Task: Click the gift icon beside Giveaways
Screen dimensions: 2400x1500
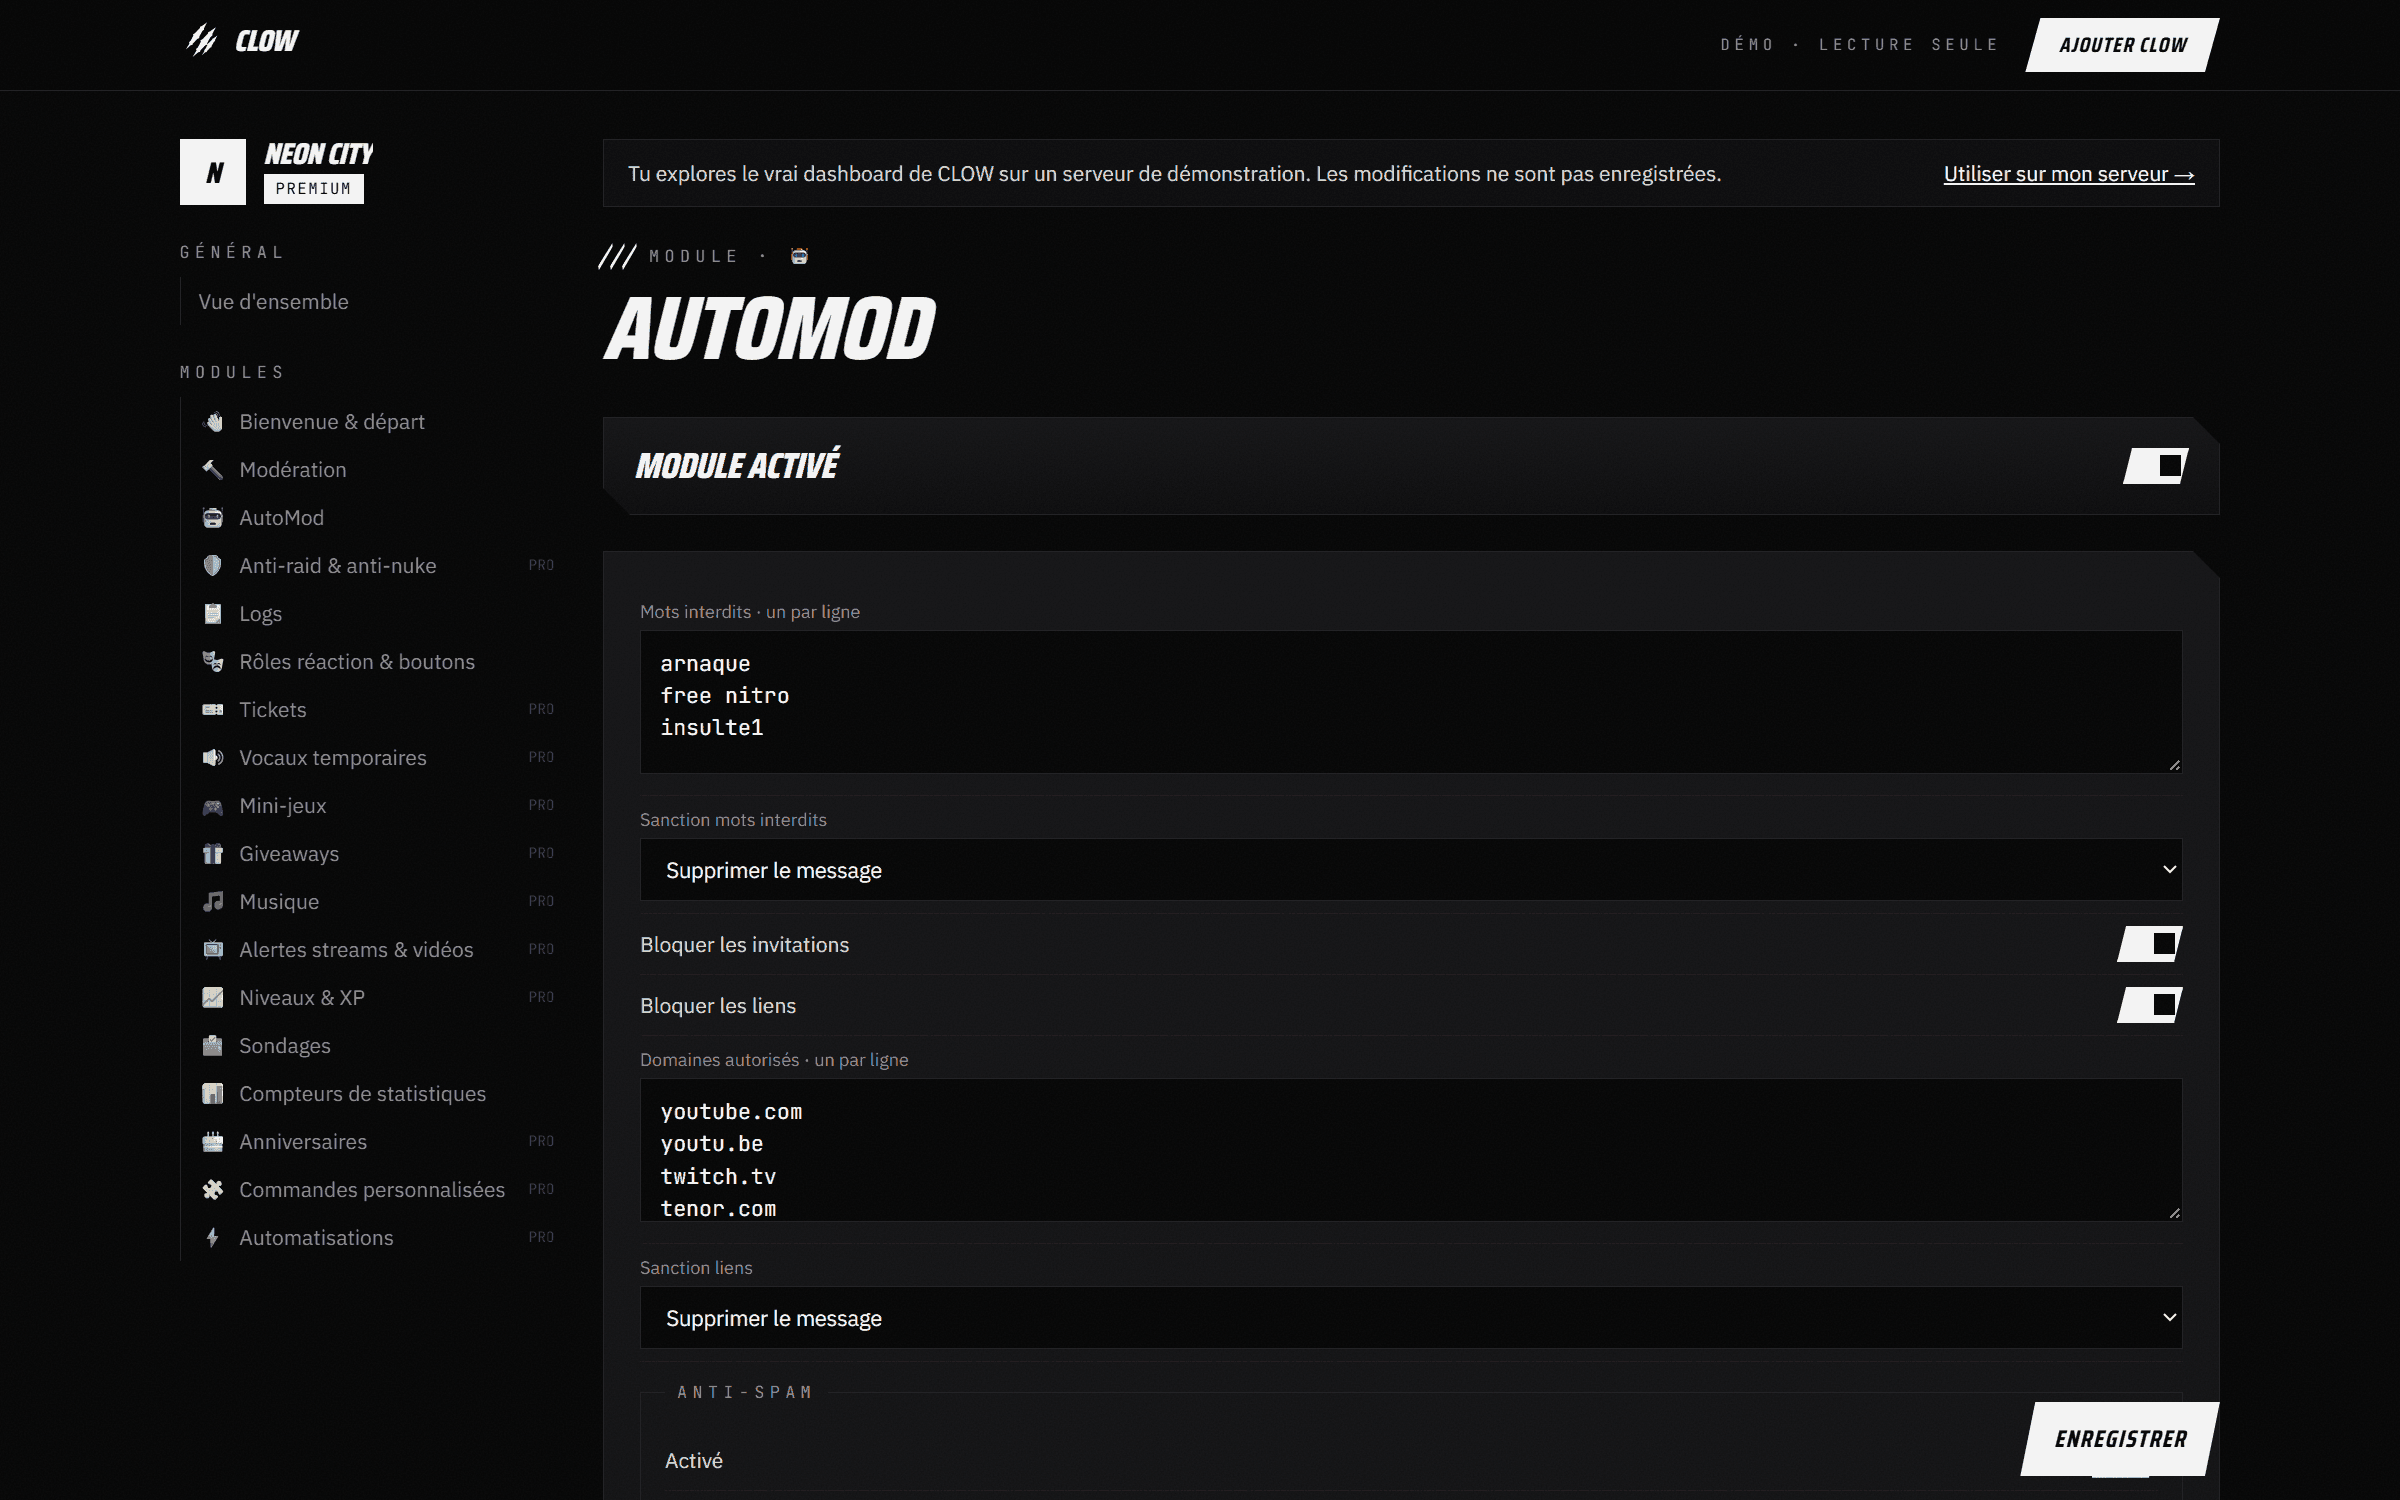Action: click(x=213, y=854)
